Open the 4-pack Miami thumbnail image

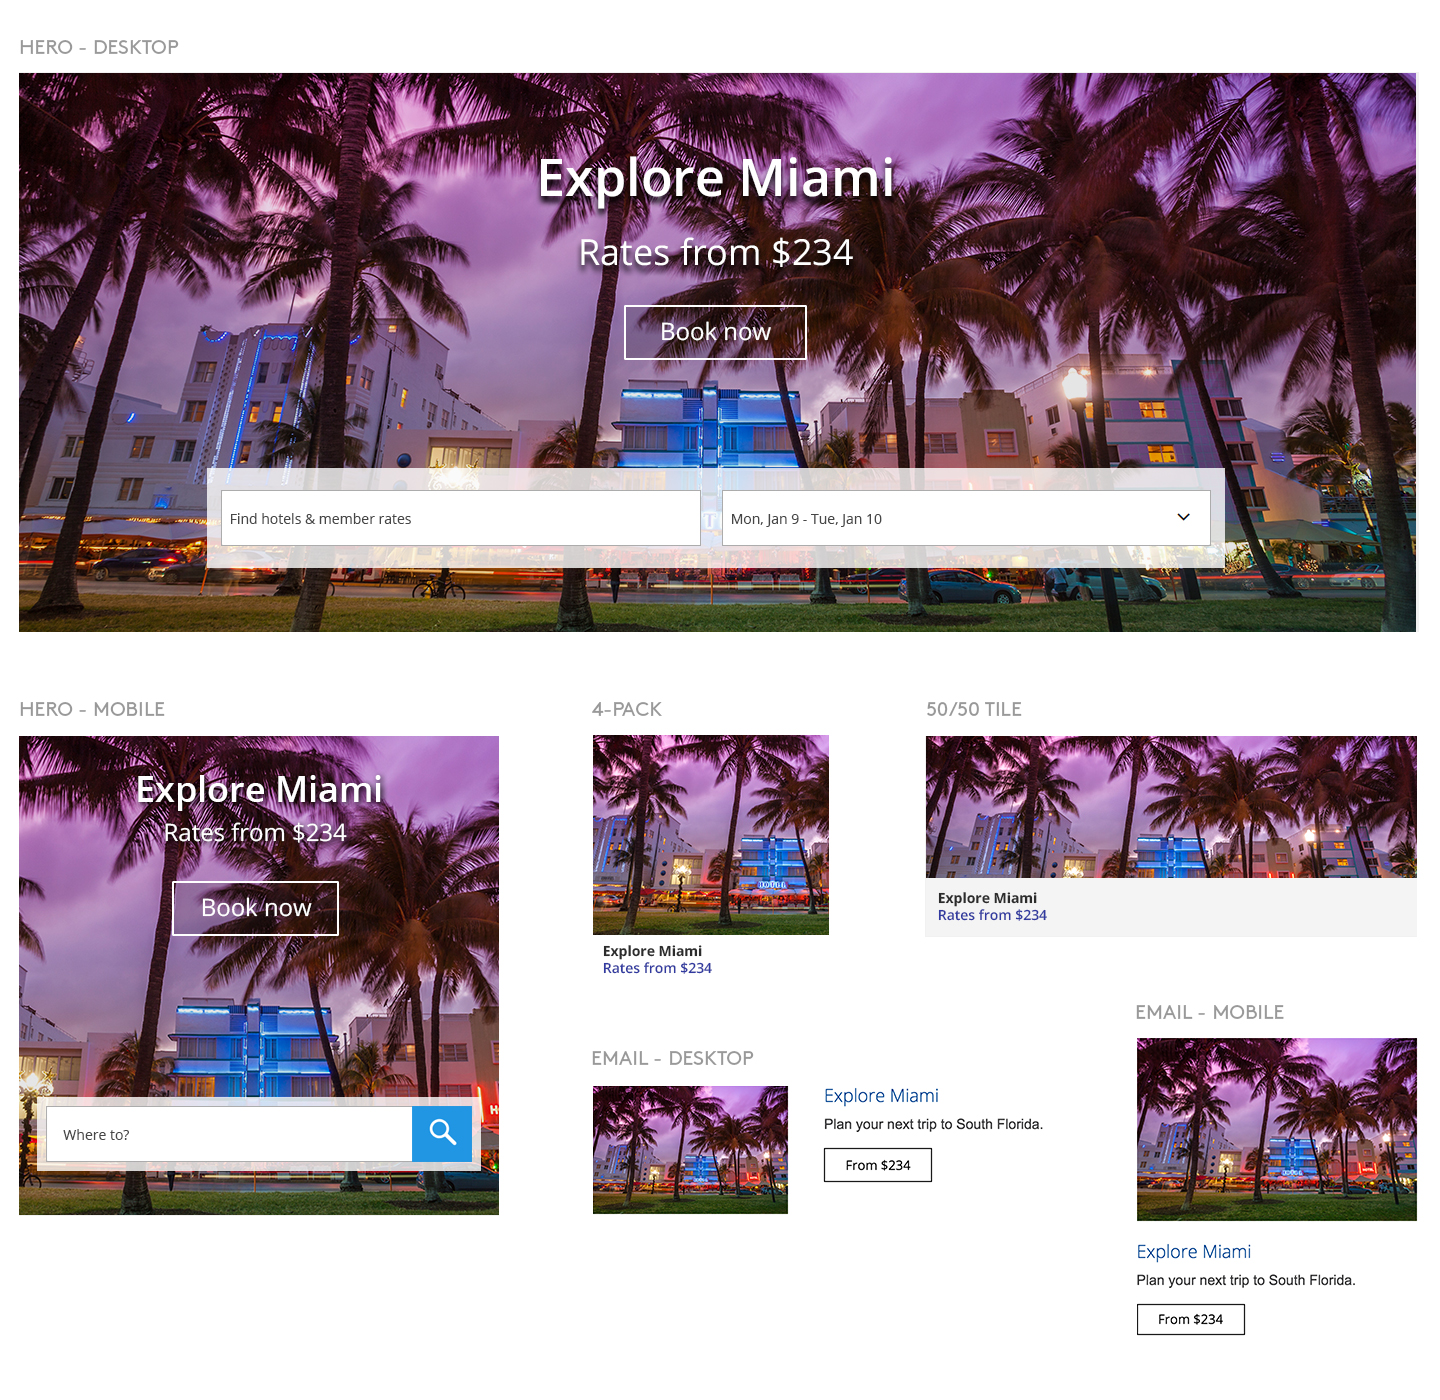click(710, 835)
